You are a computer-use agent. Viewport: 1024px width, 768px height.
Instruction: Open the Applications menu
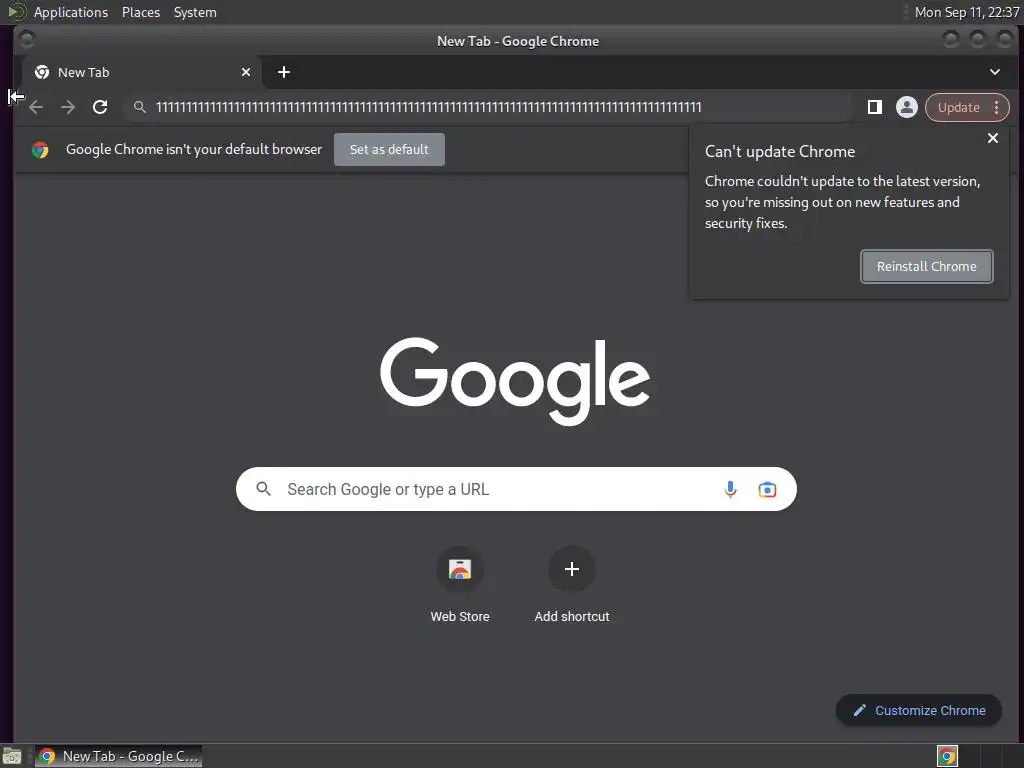[x=71, y=12]
